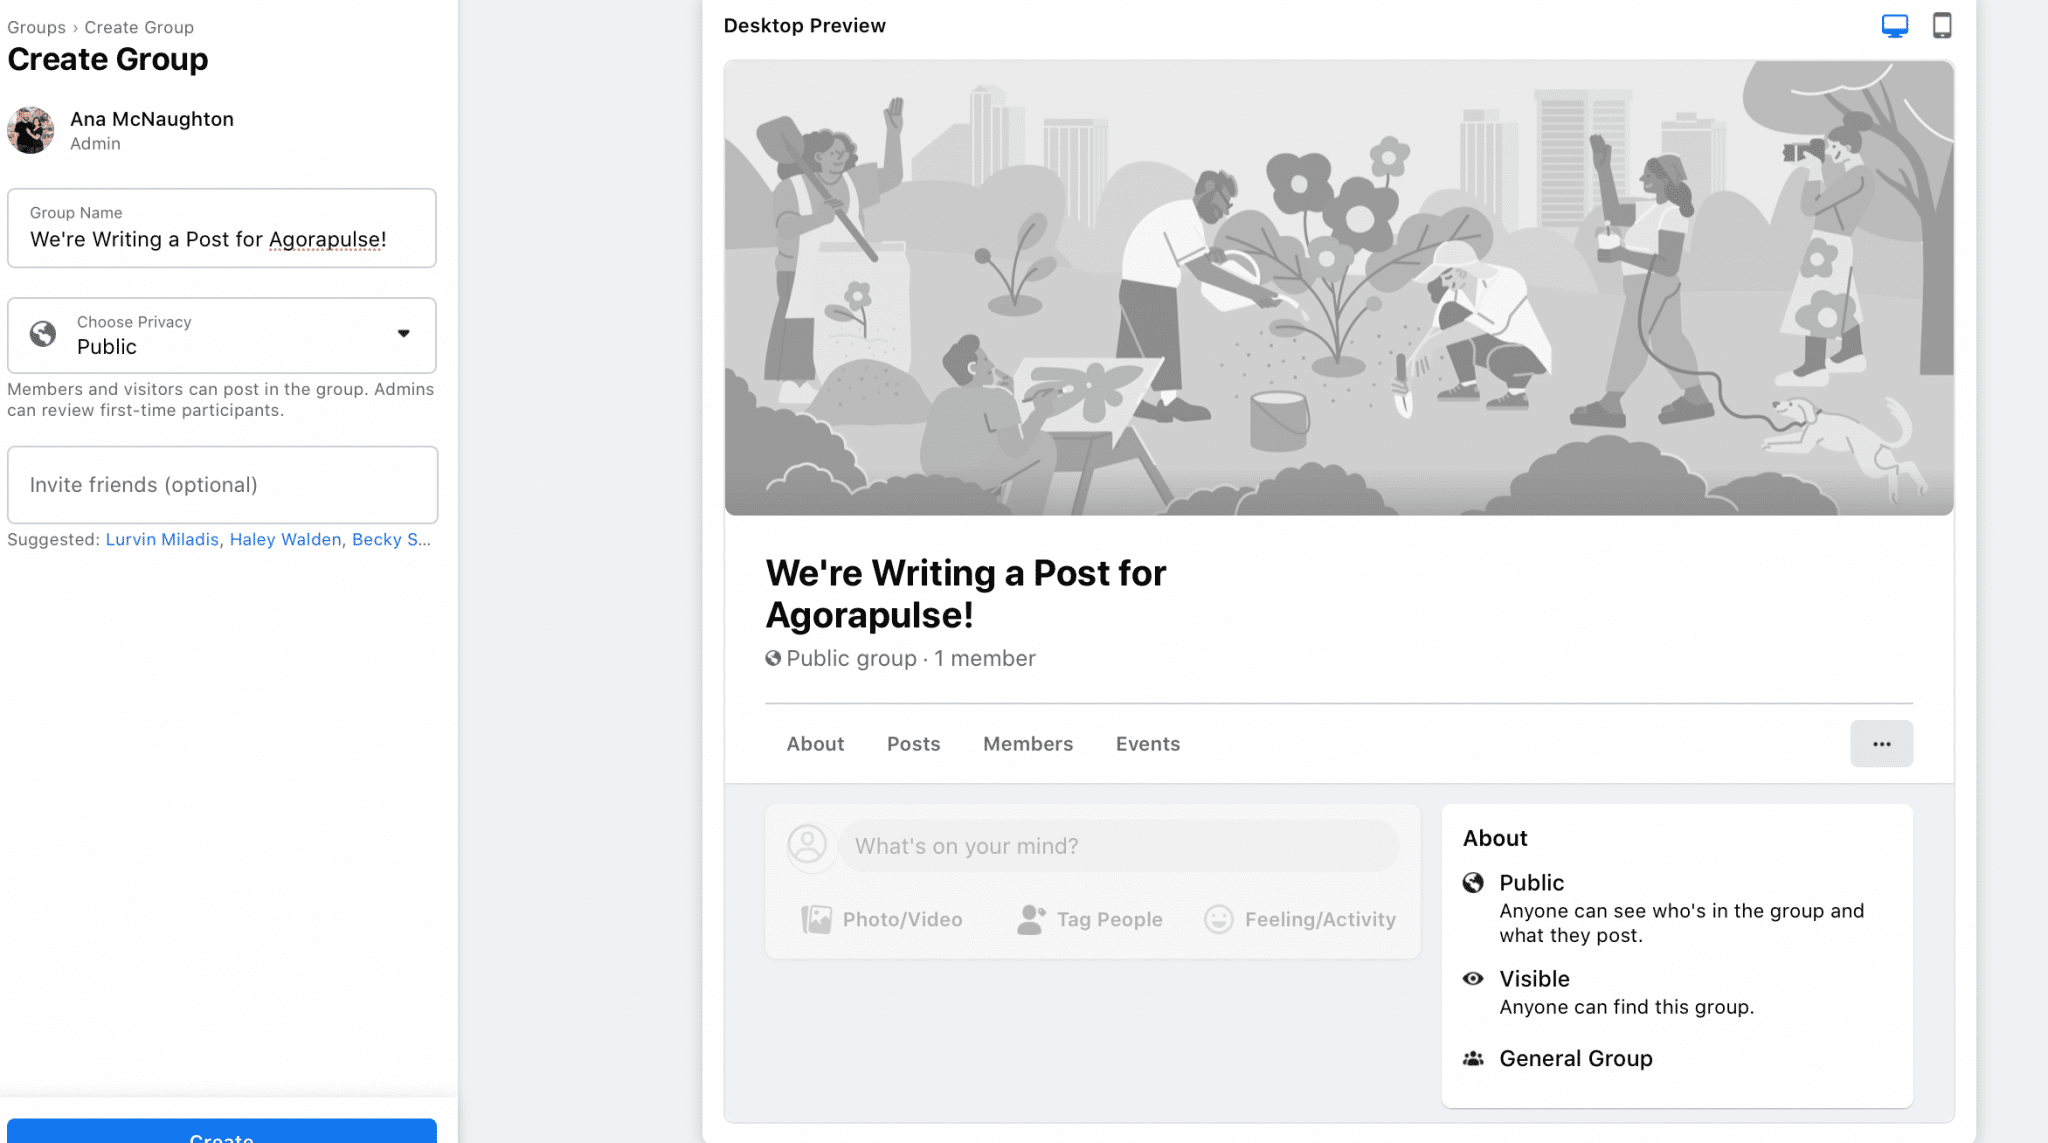2048x1143 pixels.
Task: Click the Feeling/Activity smiley icon
Action: pyautogui.click(x=1218, y=919)
